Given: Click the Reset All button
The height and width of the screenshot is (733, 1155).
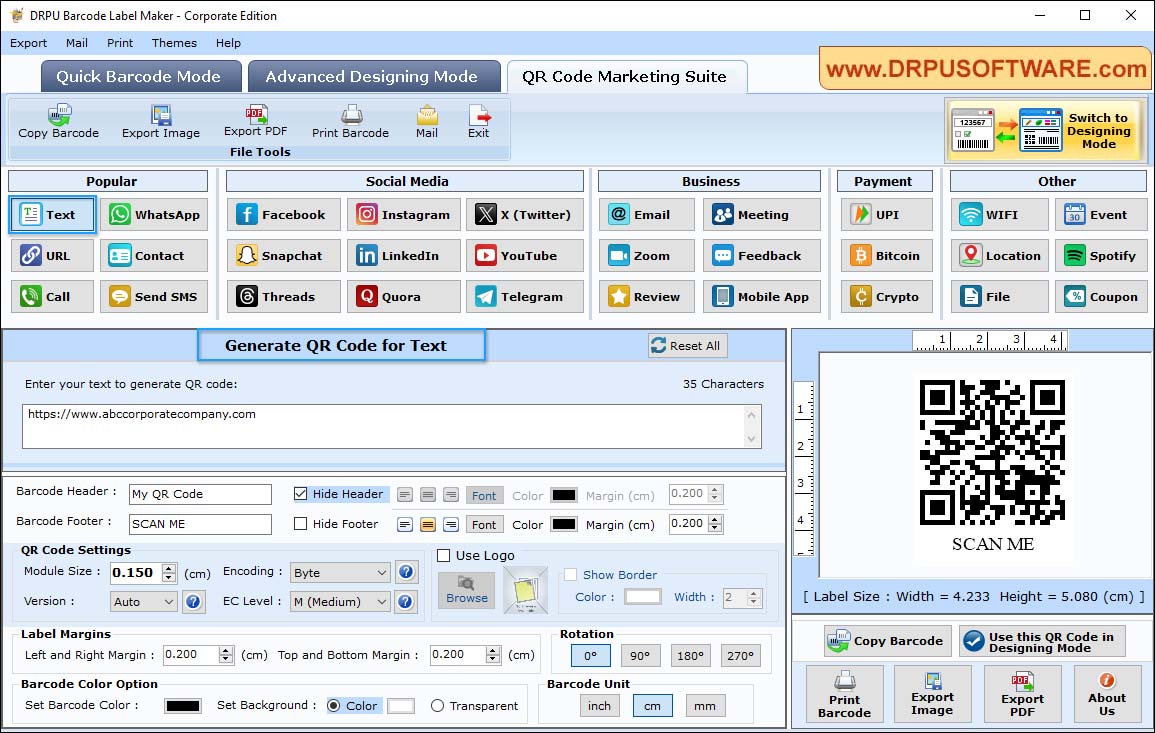Looking at the screenshot, I should click(687, 346).
